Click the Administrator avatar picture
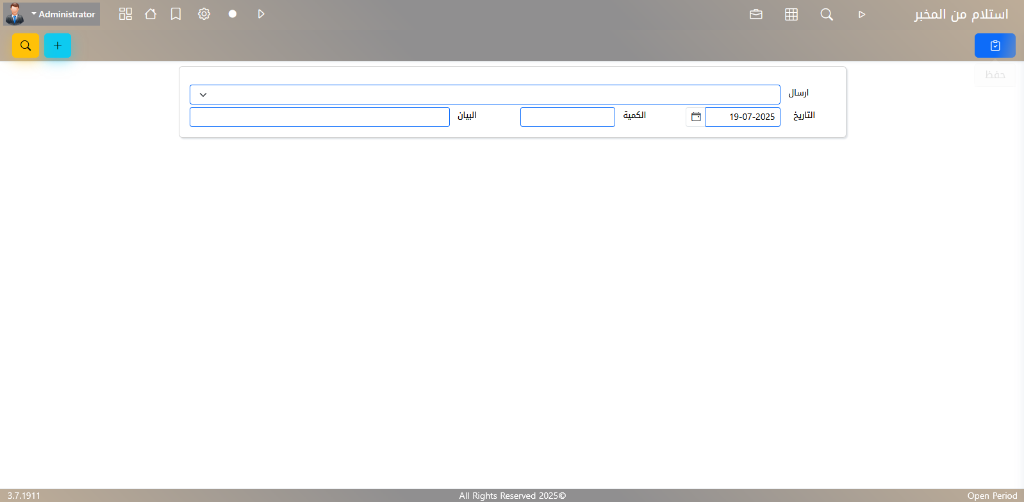1024x502 pixels. [14, 14]
